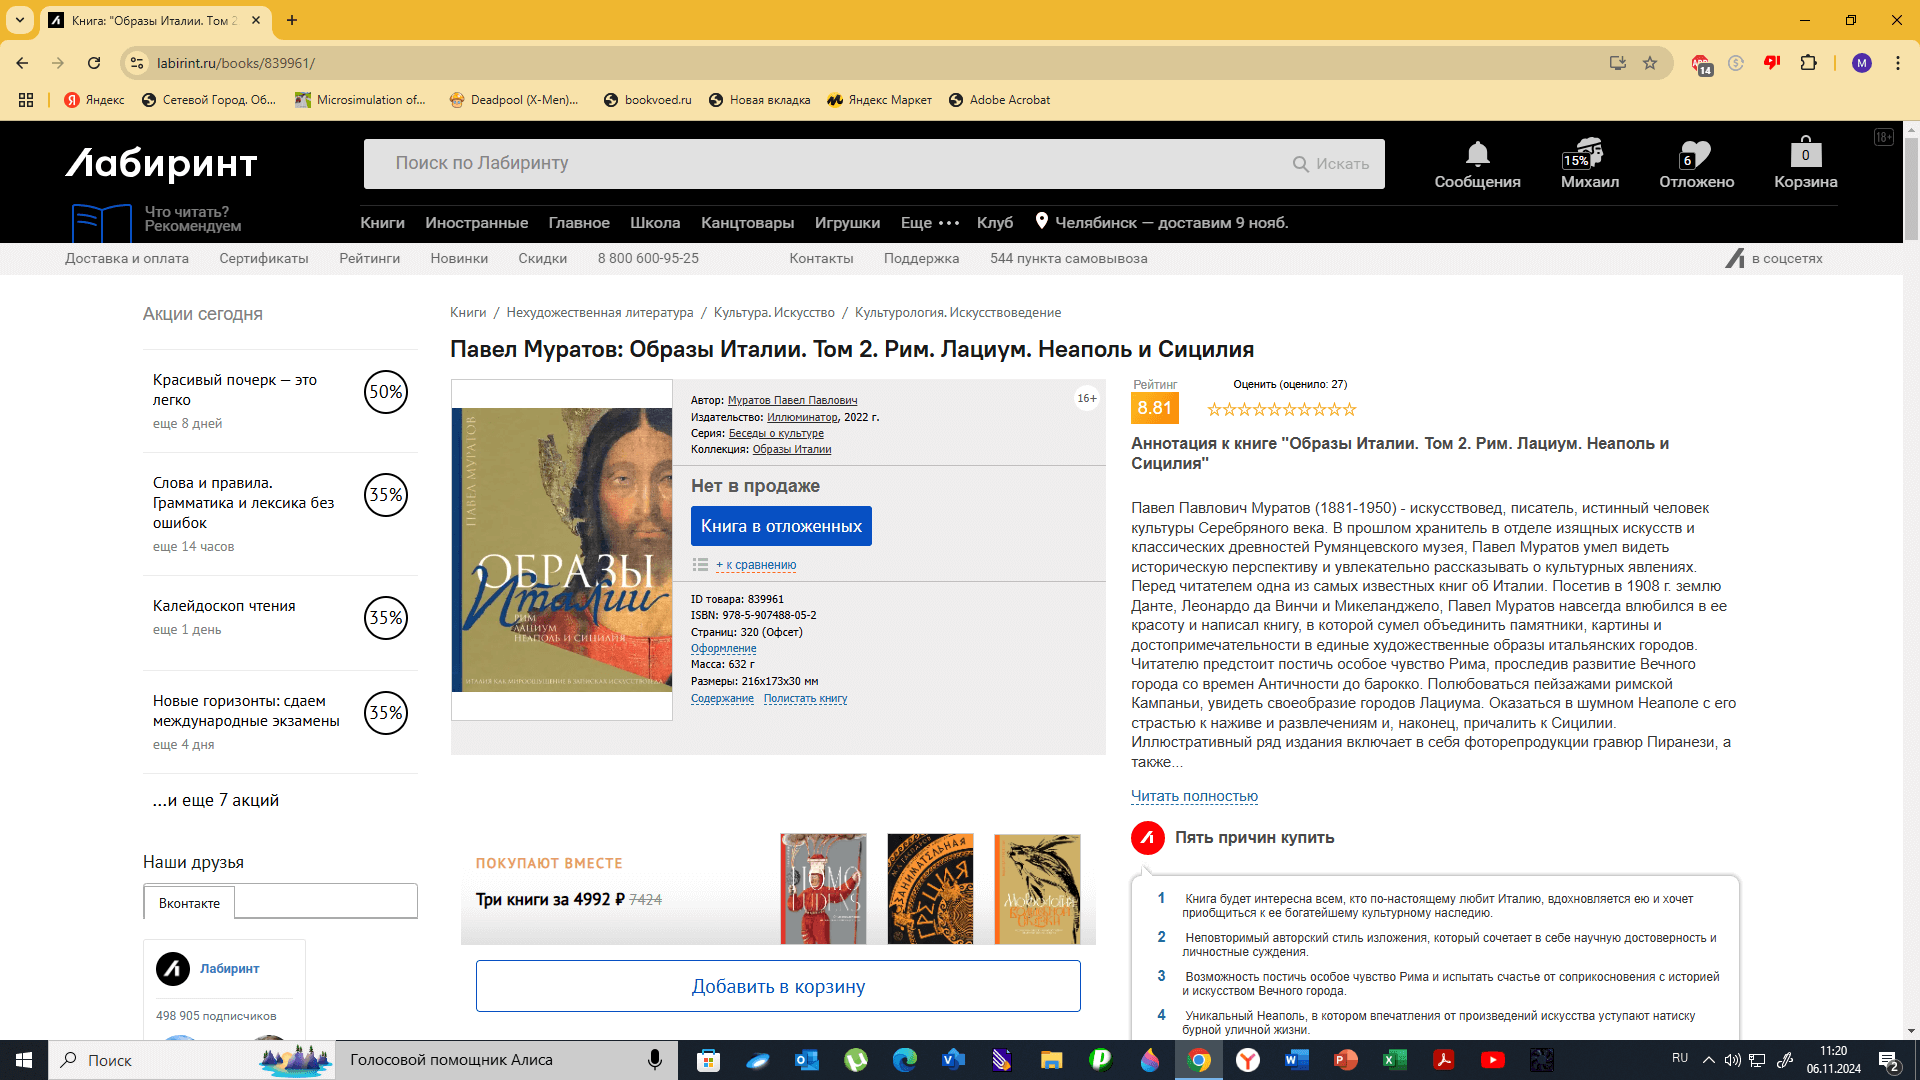Click the Скидки link in the top bar
The height and width of the screenshot is (1080, 1920).
(543, 258)
